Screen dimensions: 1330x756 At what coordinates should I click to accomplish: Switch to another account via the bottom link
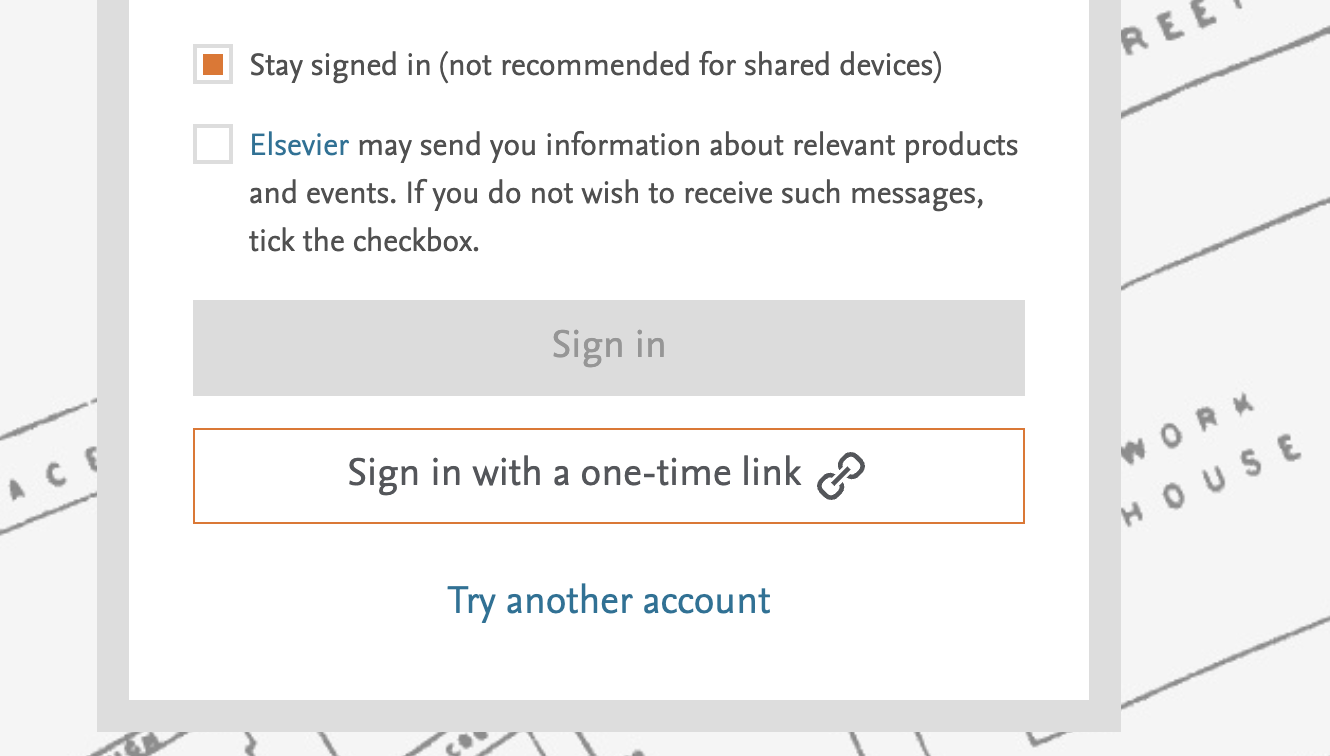tap(608, 600)
